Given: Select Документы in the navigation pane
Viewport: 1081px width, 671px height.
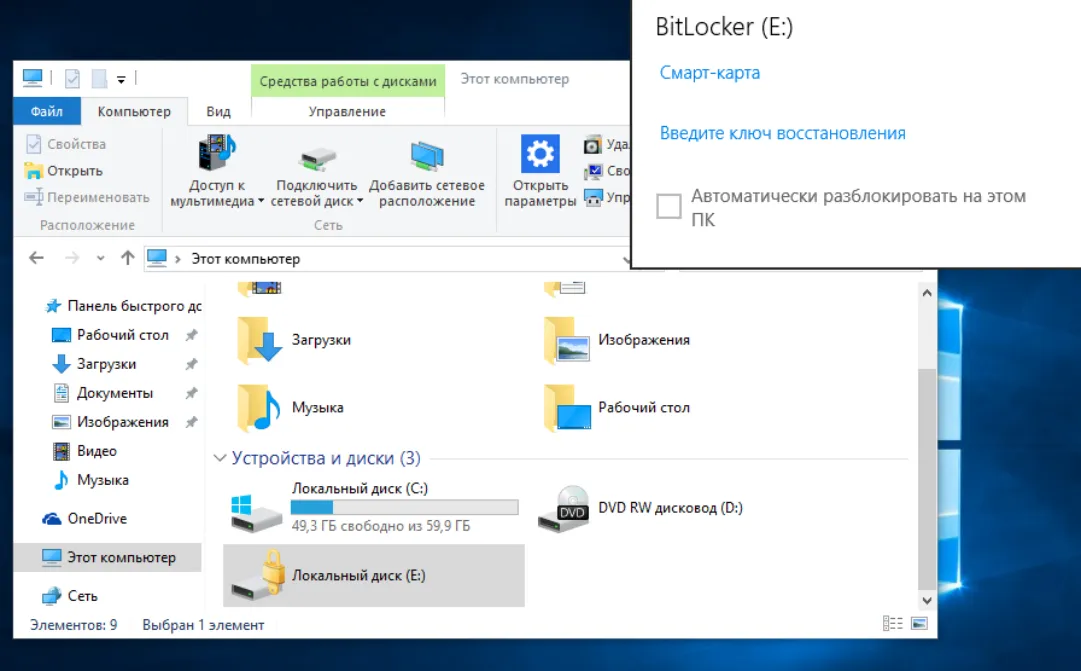Looking at the screenshot, I should click(x=103, y=393).
